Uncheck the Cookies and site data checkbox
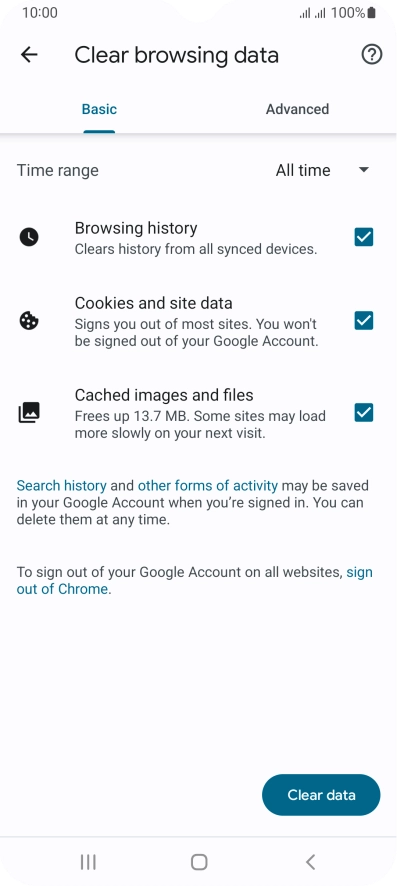The height and width of the screenshot is (886, 397). click(x=364, y=321)
